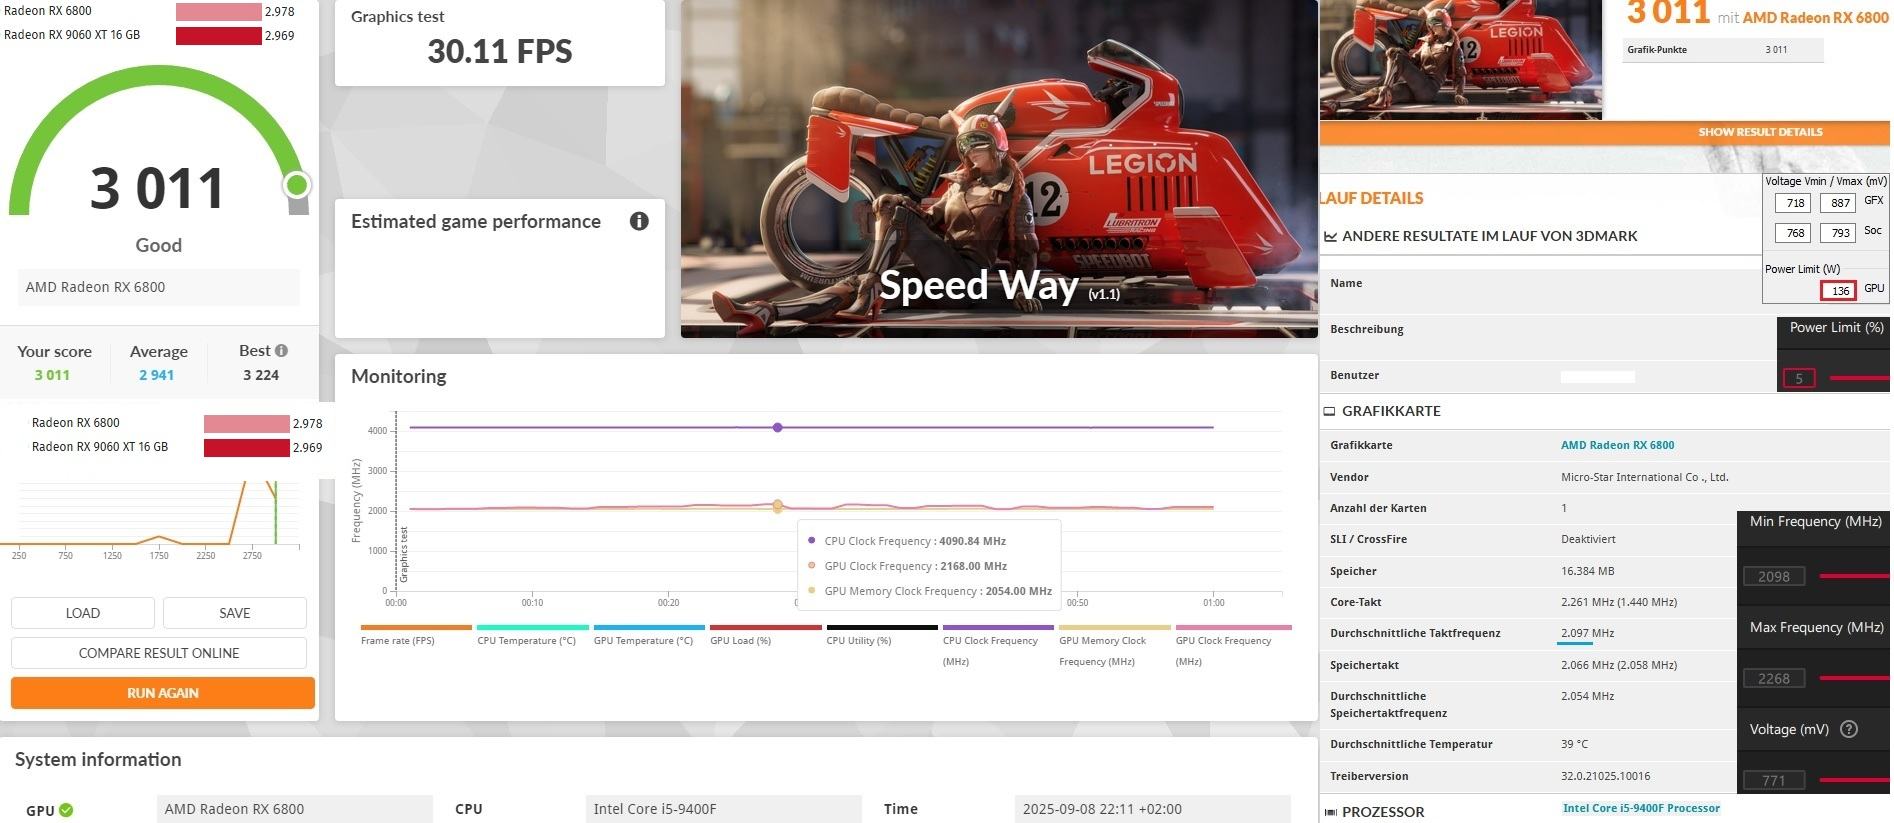Open the orange AMD Radeon RX 6800 title link

(x=1815, y=17)
